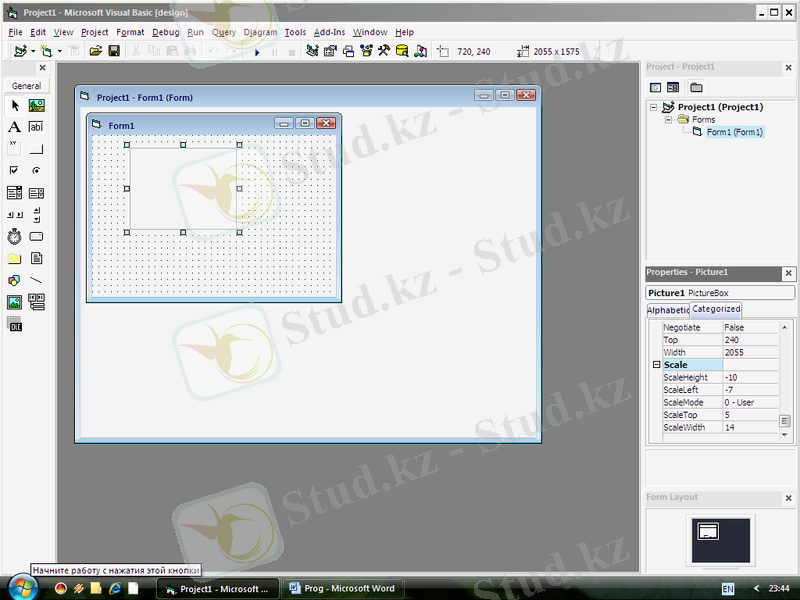This screenshot has height=600, width=800.
Task: Click Add Standard EXE Project toolbar icon
Action: click(20, 51)
